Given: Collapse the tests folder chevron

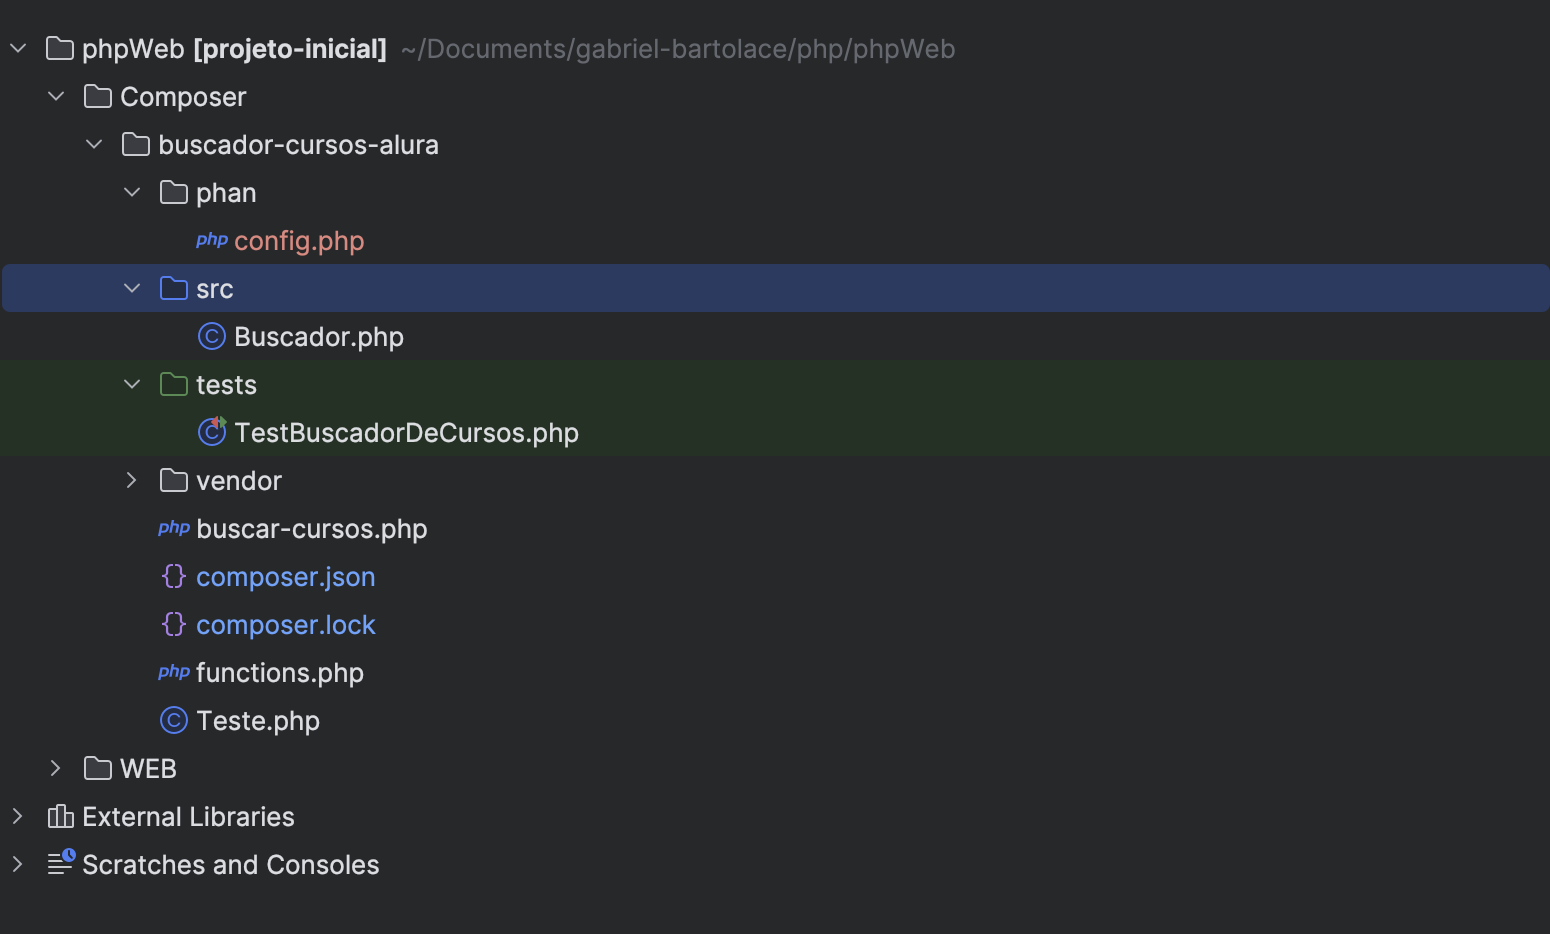Looking at the screenshot, I should (132, 384).
